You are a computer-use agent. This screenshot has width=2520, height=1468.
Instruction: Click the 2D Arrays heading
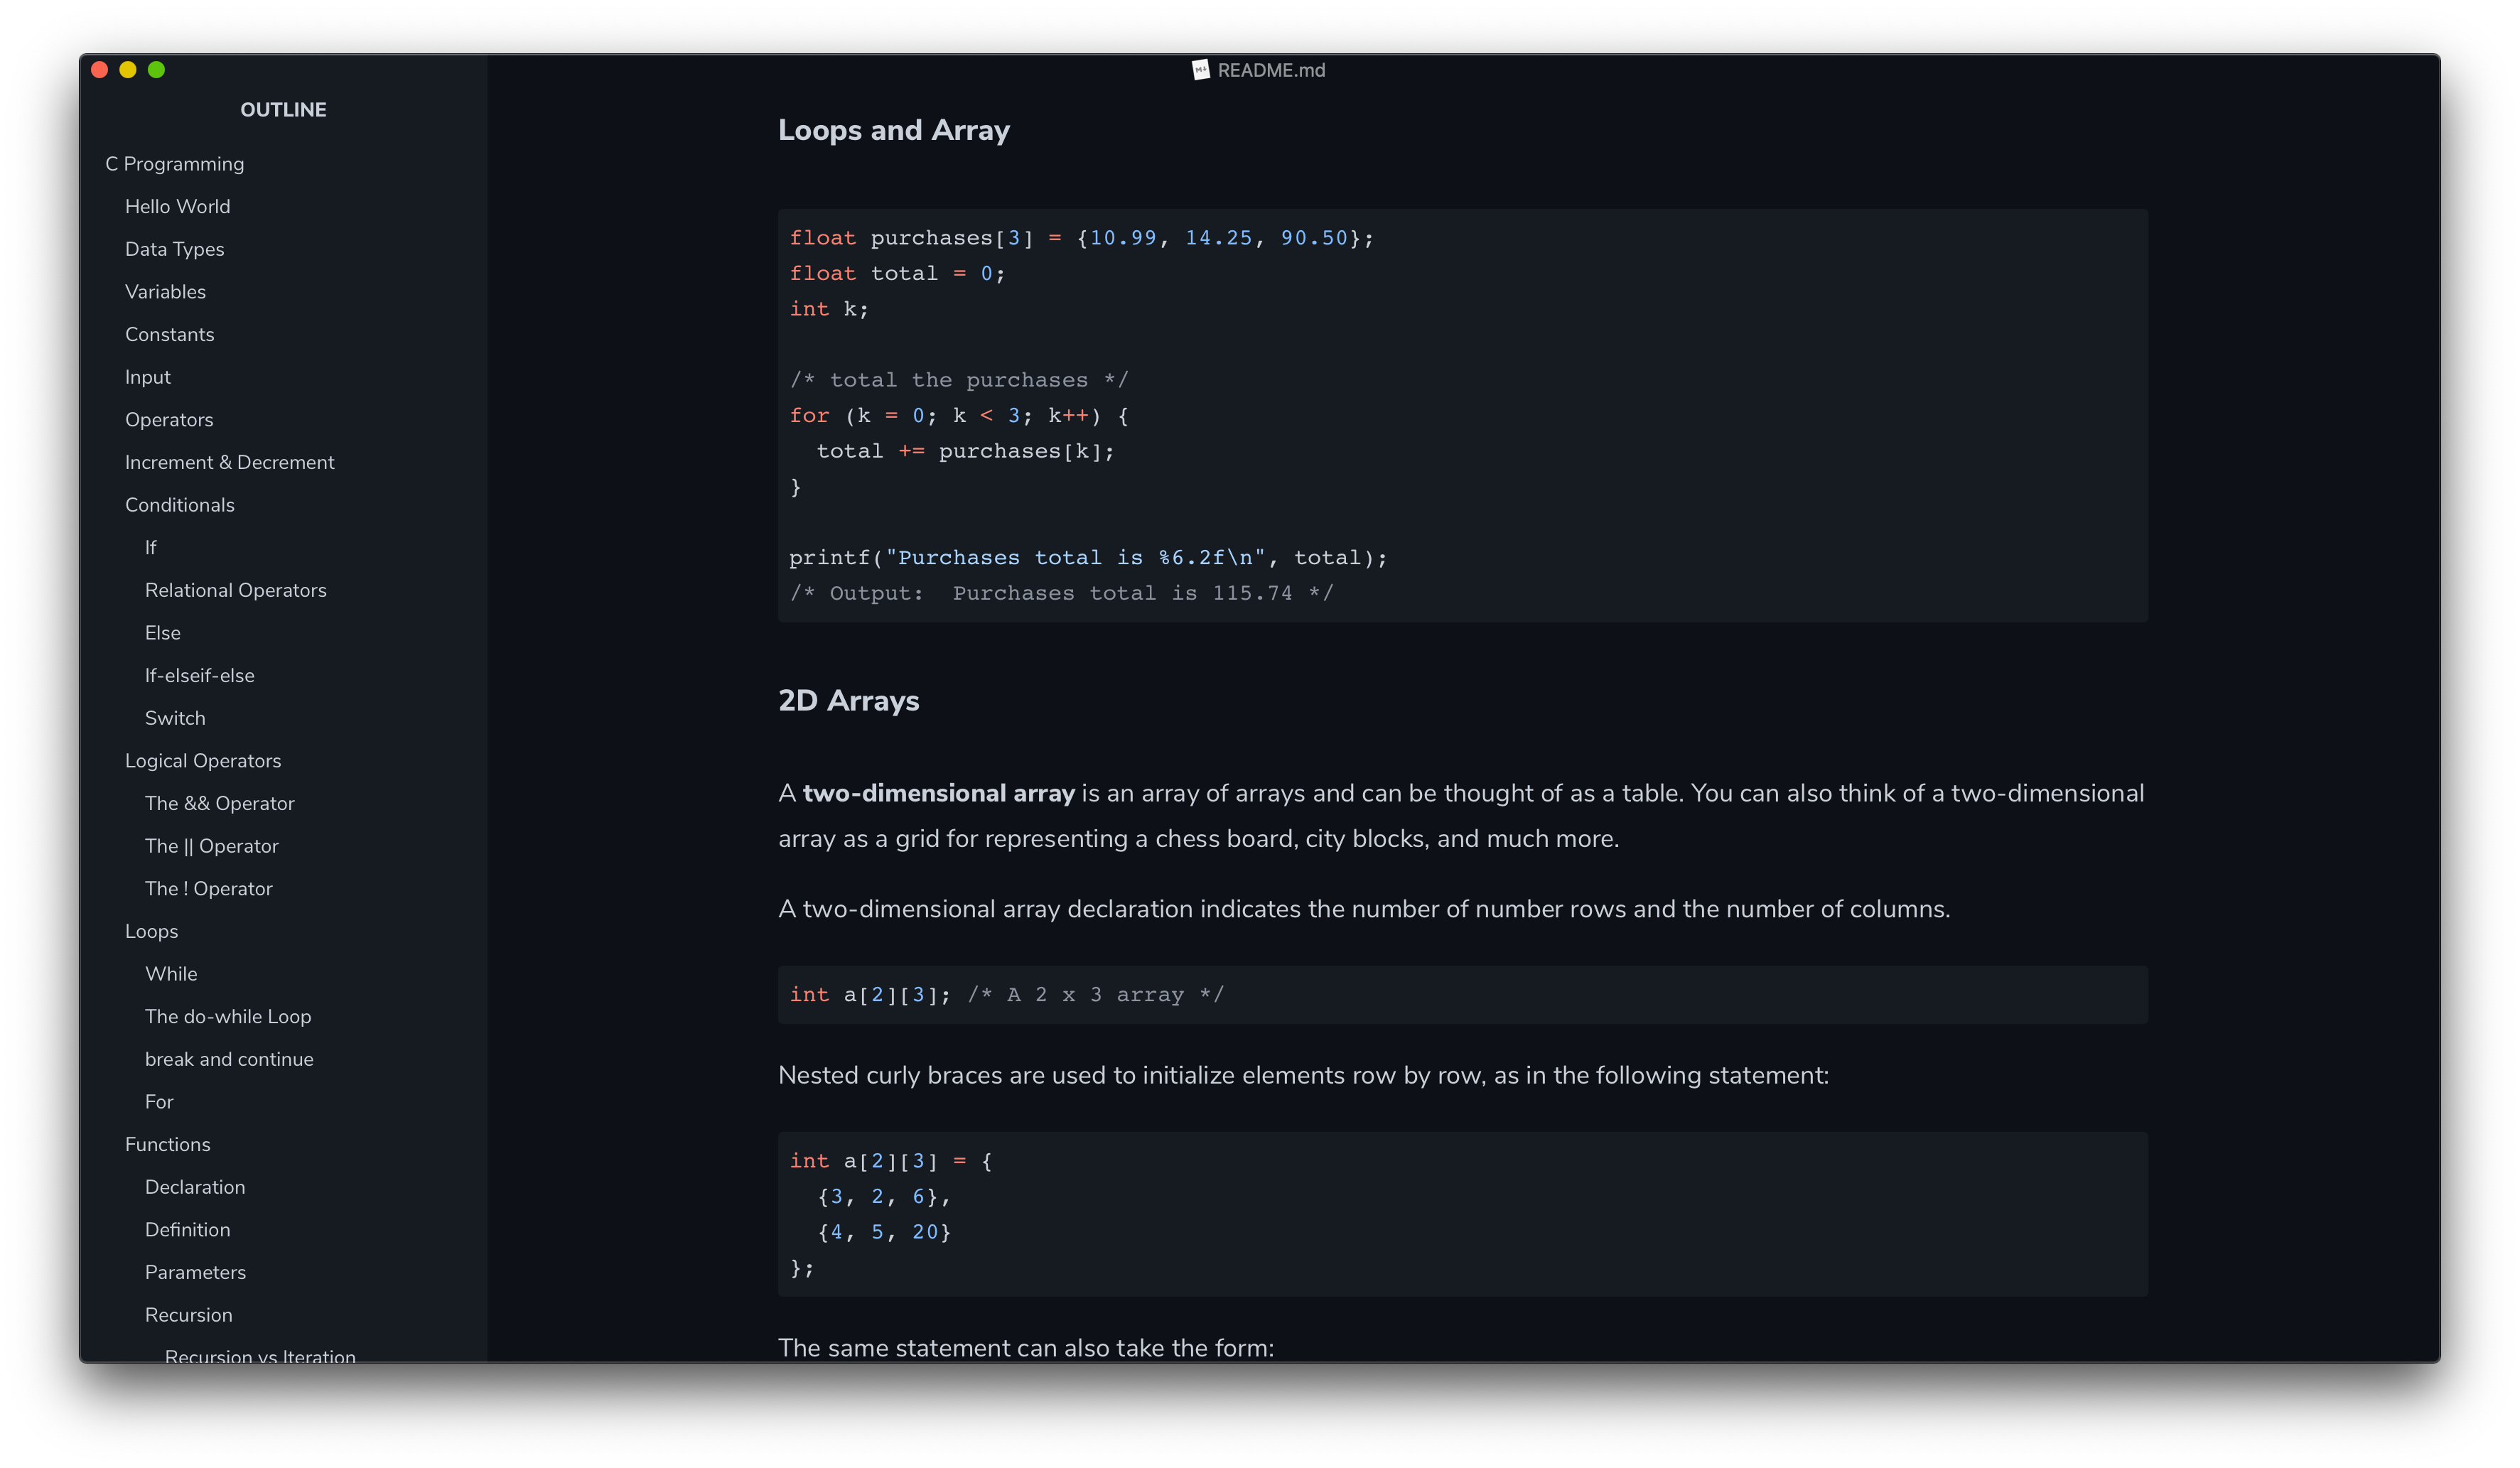pos(848,701)
